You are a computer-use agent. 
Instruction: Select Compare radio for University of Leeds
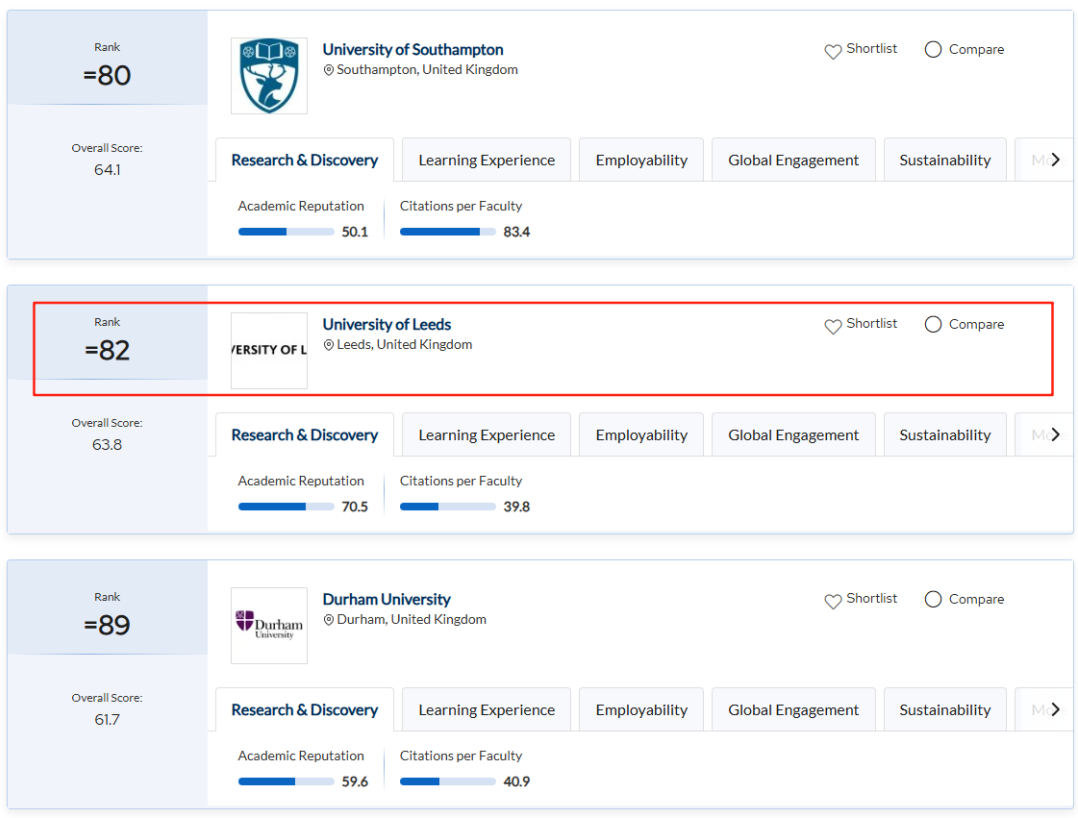(933, 324)
